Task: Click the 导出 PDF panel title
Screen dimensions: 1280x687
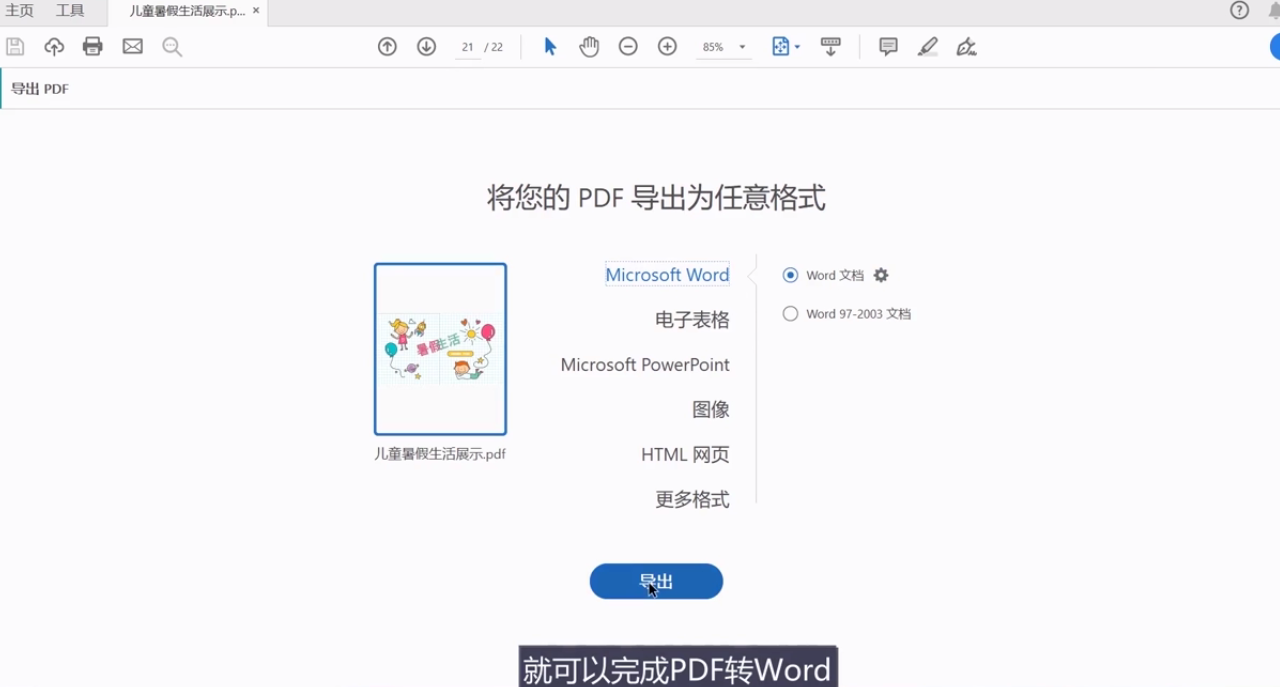Action: click(40, 89)
